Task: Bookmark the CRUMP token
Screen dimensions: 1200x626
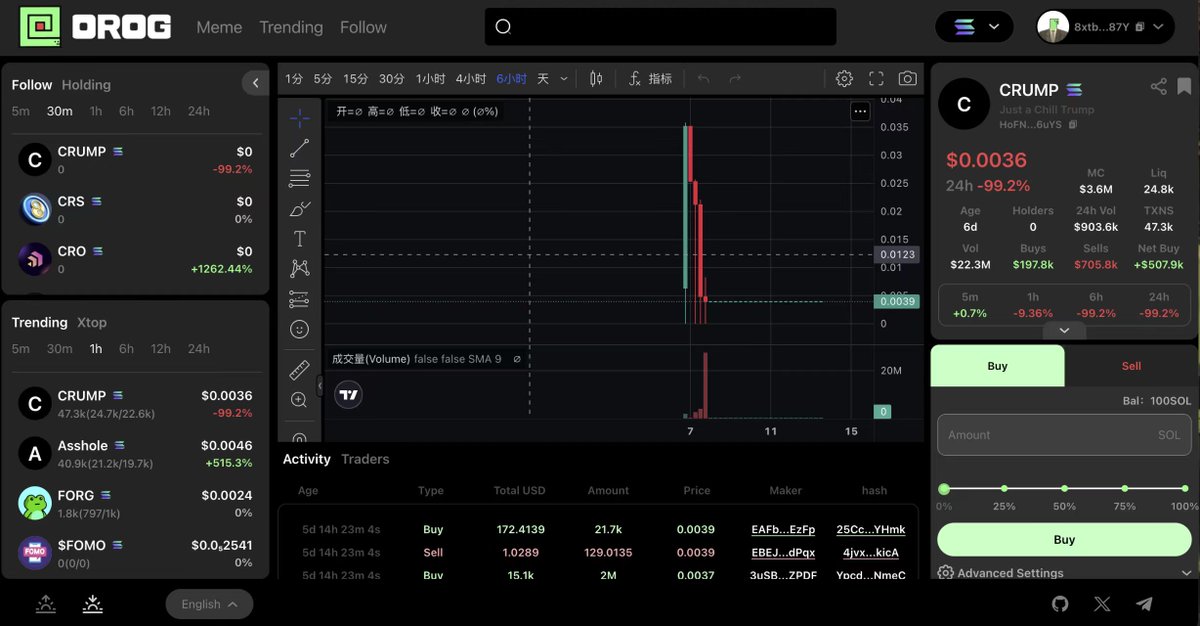Action: click(x=1184, y=87)
